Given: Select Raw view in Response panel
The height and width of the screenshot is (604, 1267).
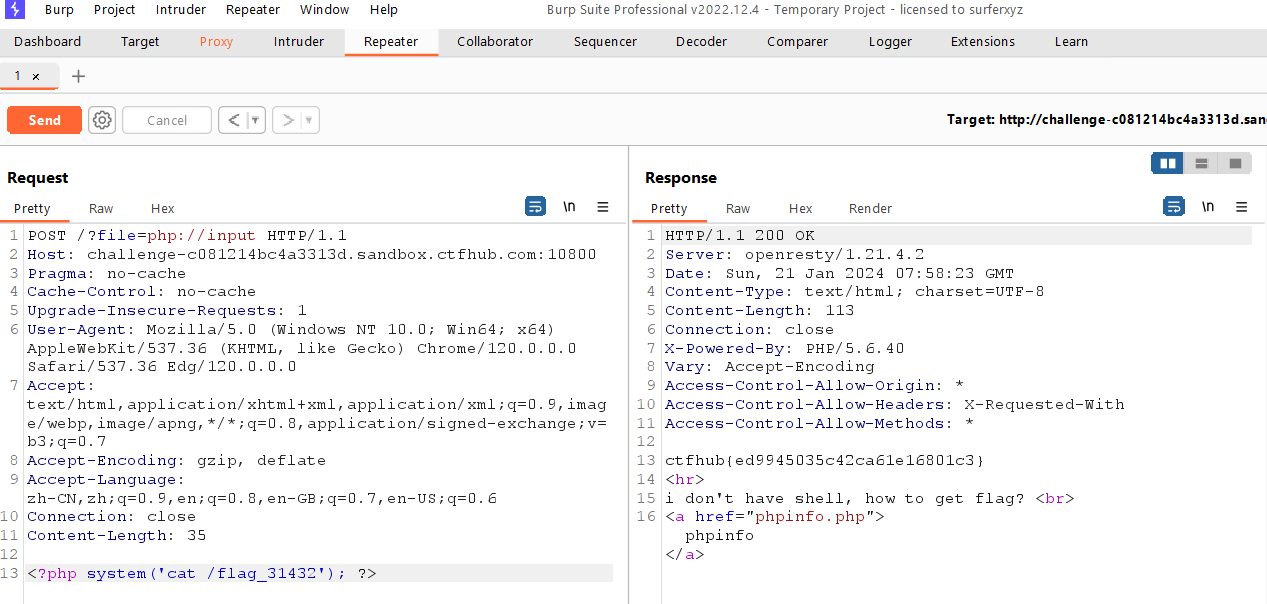Looking at the screenshot, I should 738,208.
